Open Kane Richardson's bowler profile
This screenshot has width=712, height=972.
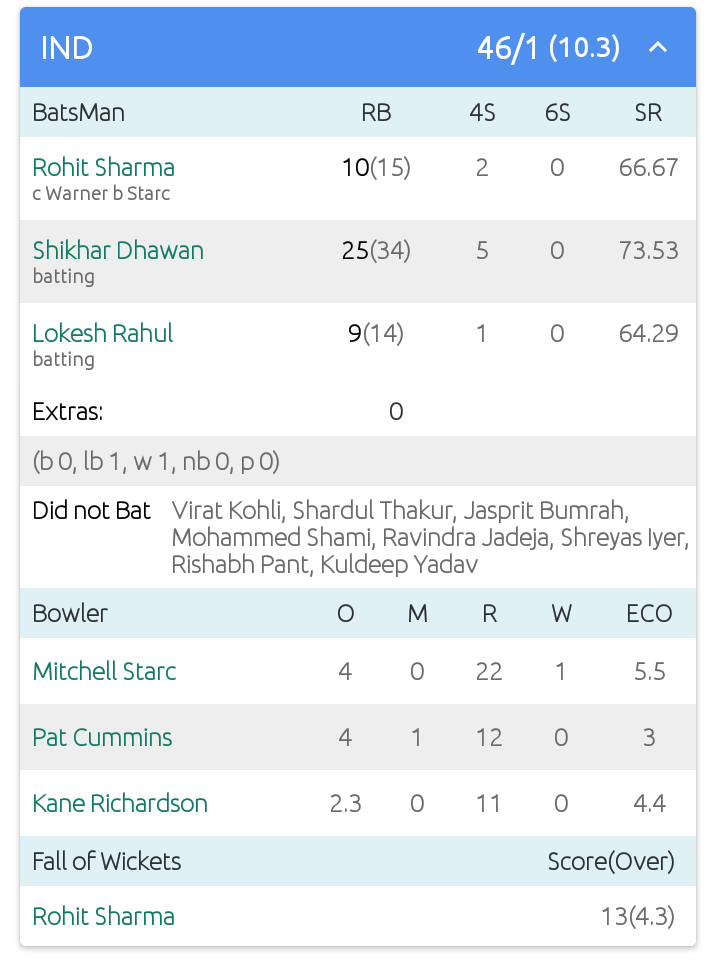click(x=120, y=803)
